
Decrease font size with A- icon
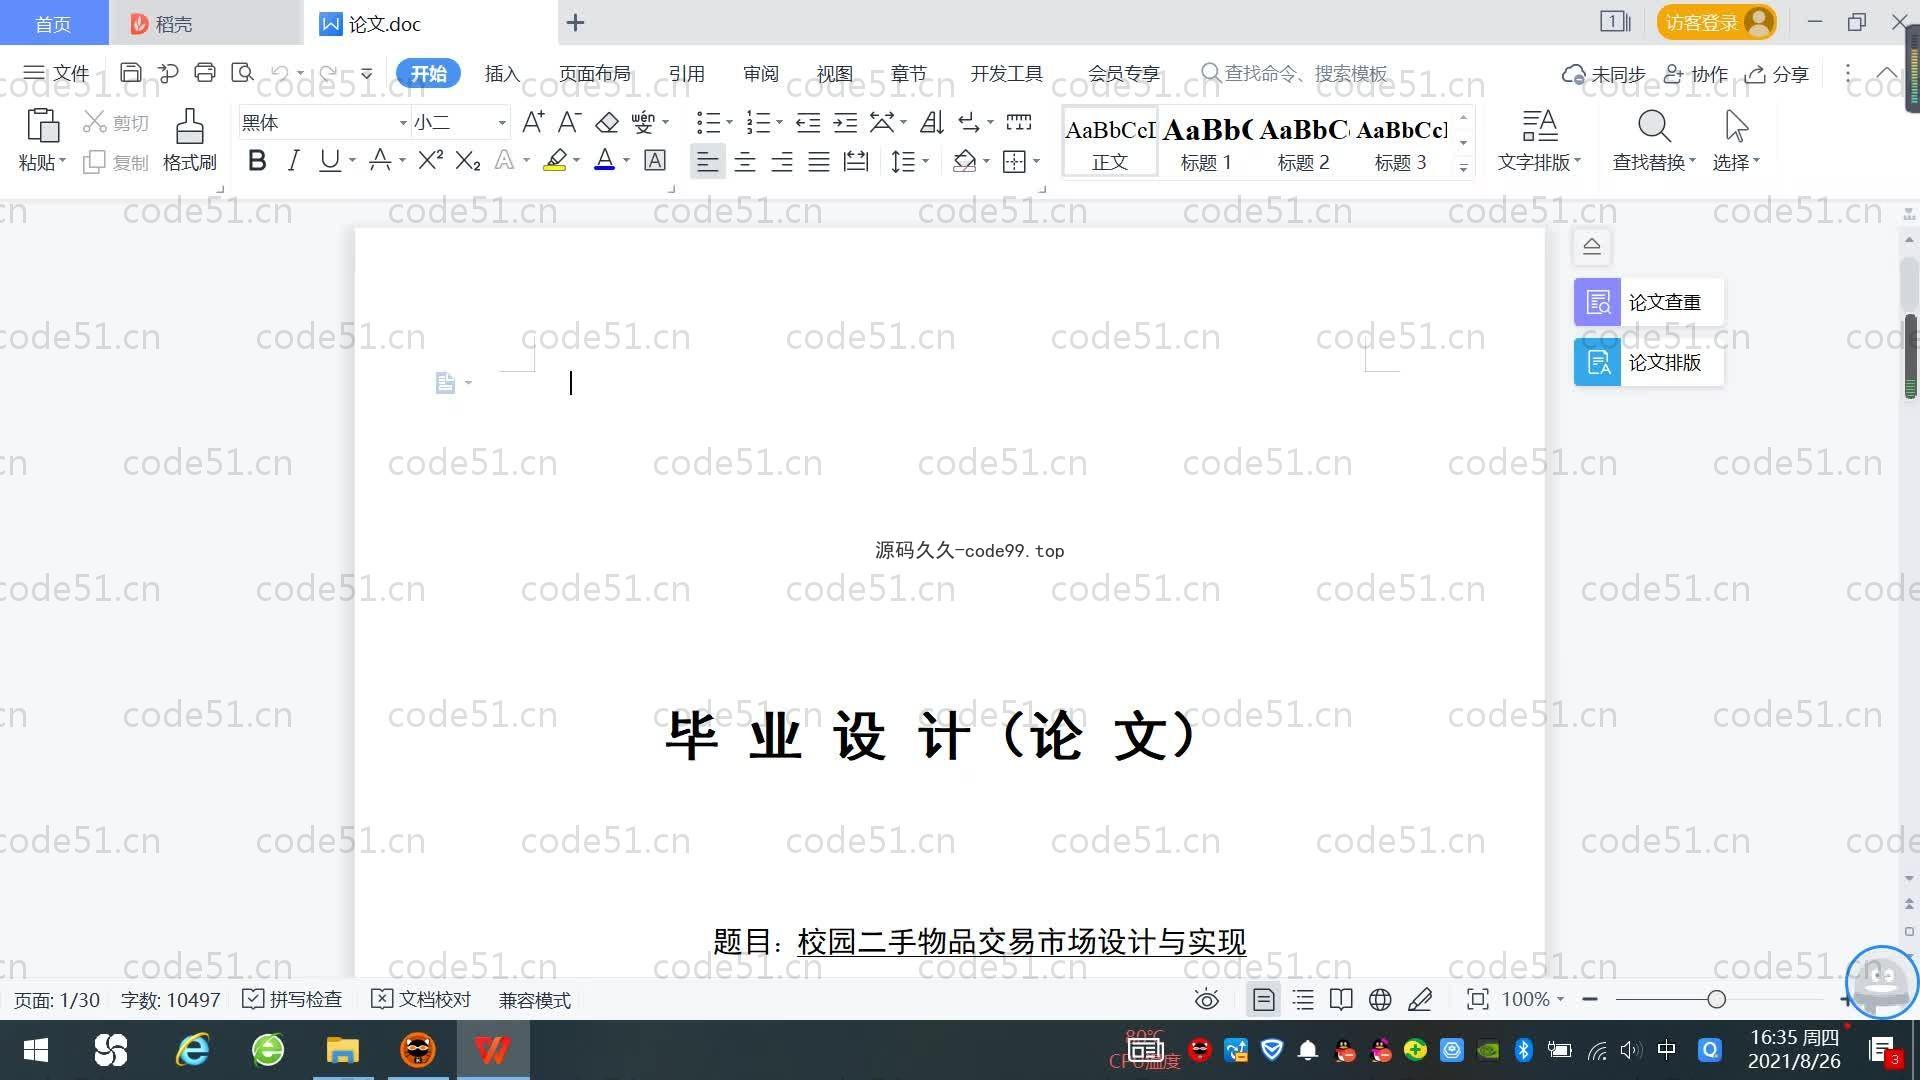point(569,122)
